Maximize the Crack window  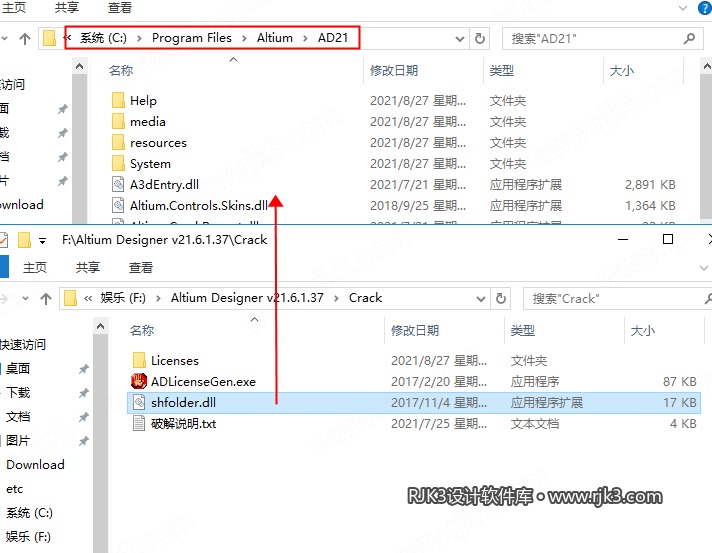point(668,239)
